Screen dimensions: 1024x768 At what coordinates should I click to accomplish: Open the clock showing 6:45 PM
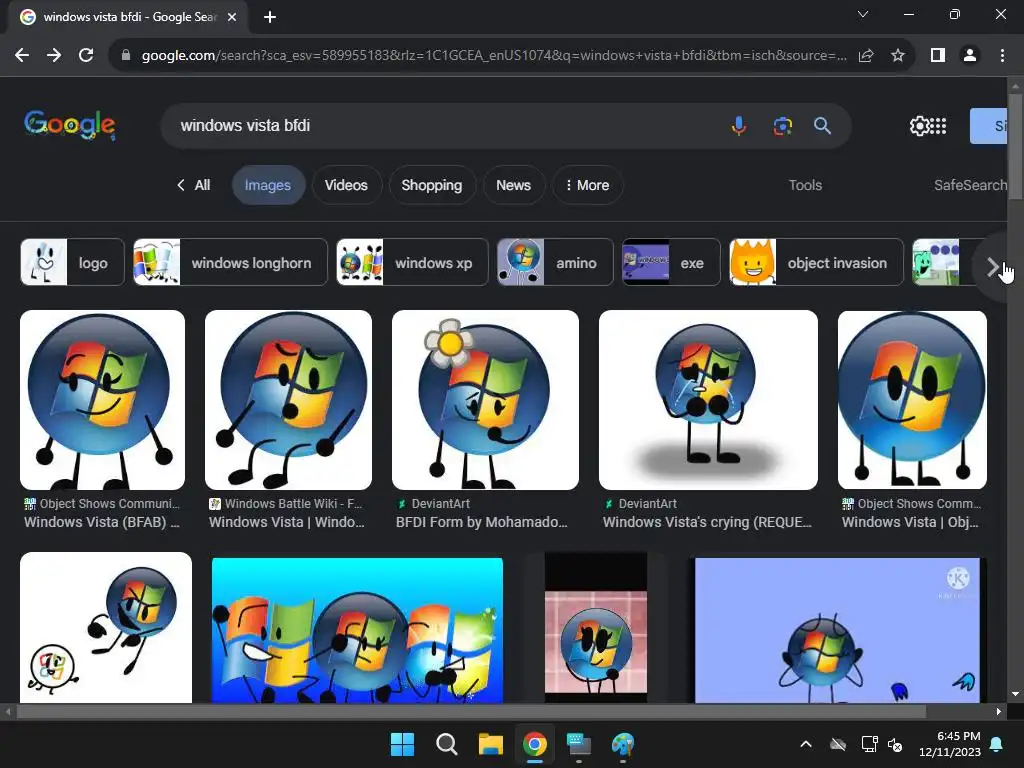(950, 744)
